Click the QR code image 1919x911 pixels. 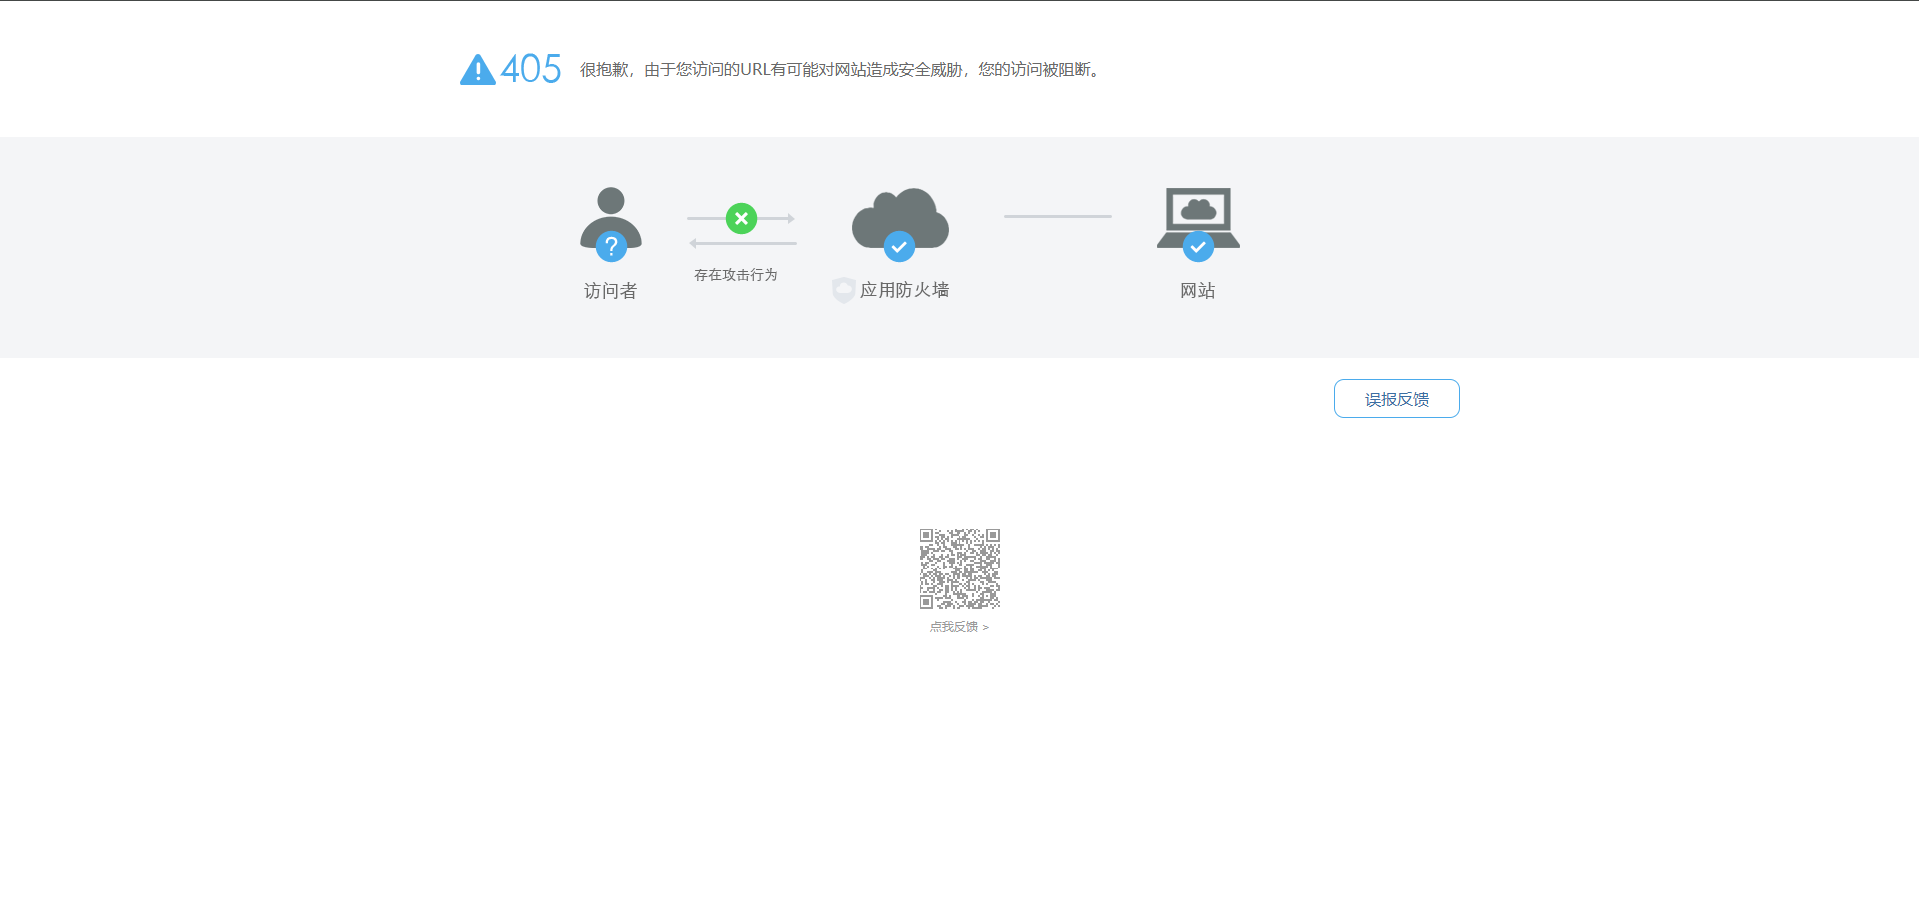(960, 569)
